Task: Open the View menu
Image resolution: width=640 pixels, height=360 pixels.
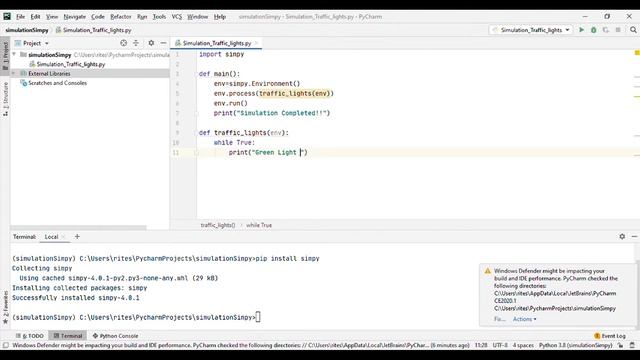Action: click(x=52, y=17)
